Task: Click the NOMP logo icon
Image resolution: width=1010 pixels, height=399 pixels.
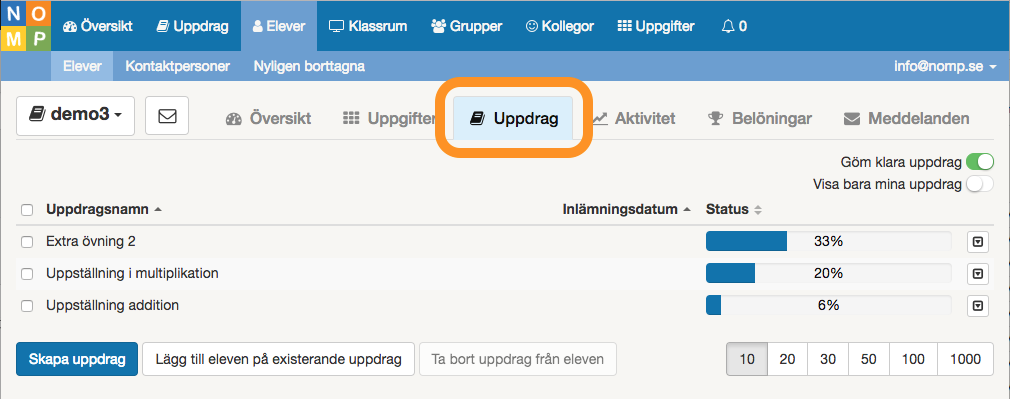Action: tap(25, 26)
